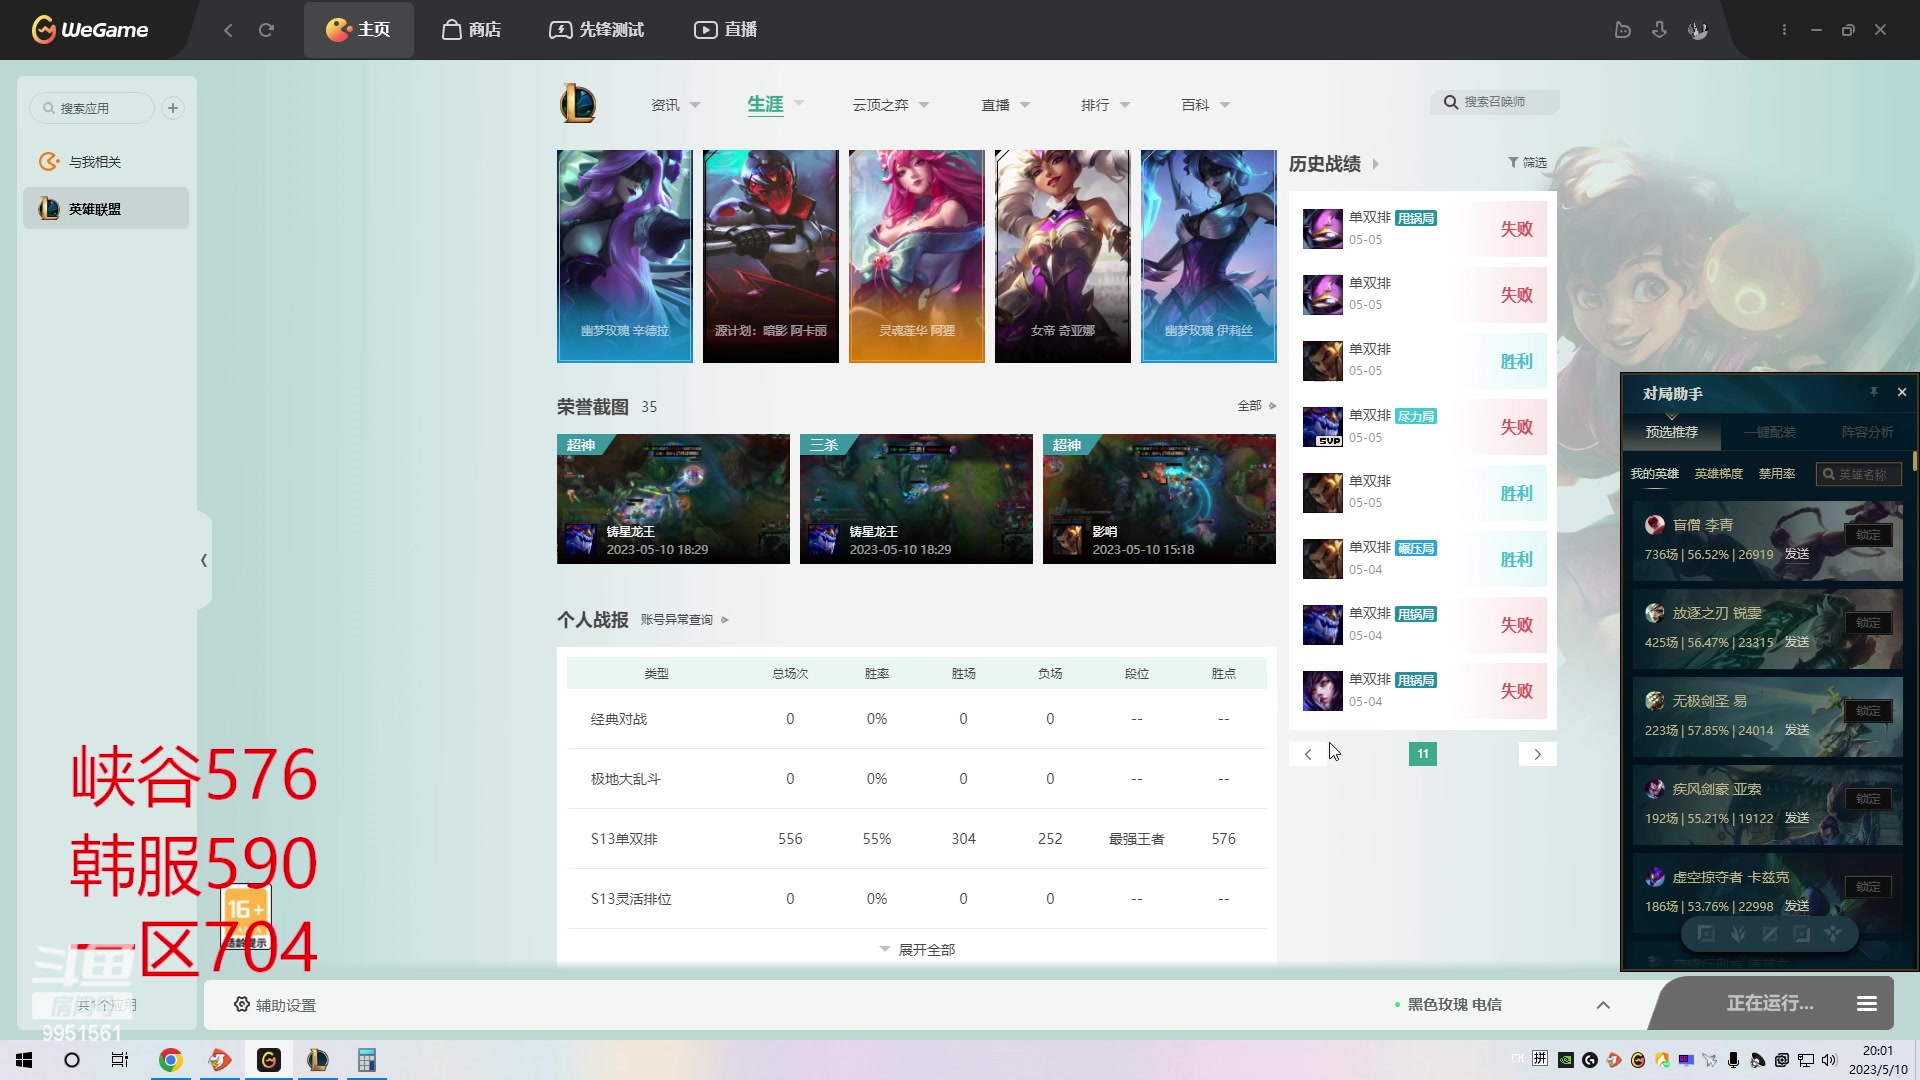Viewport: 1920px width, 1080px height.
Task: Lock 放逐之刃 锐雯 with 锁定
Action: pos(1868,623)
